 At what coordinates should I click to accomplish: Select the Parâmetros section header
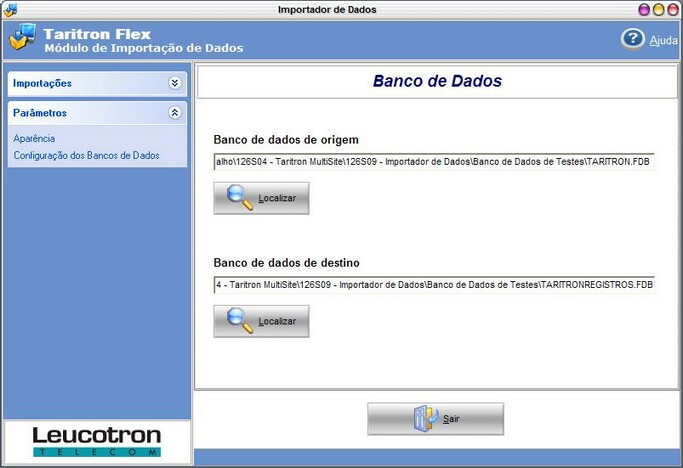tap(97, 113)
